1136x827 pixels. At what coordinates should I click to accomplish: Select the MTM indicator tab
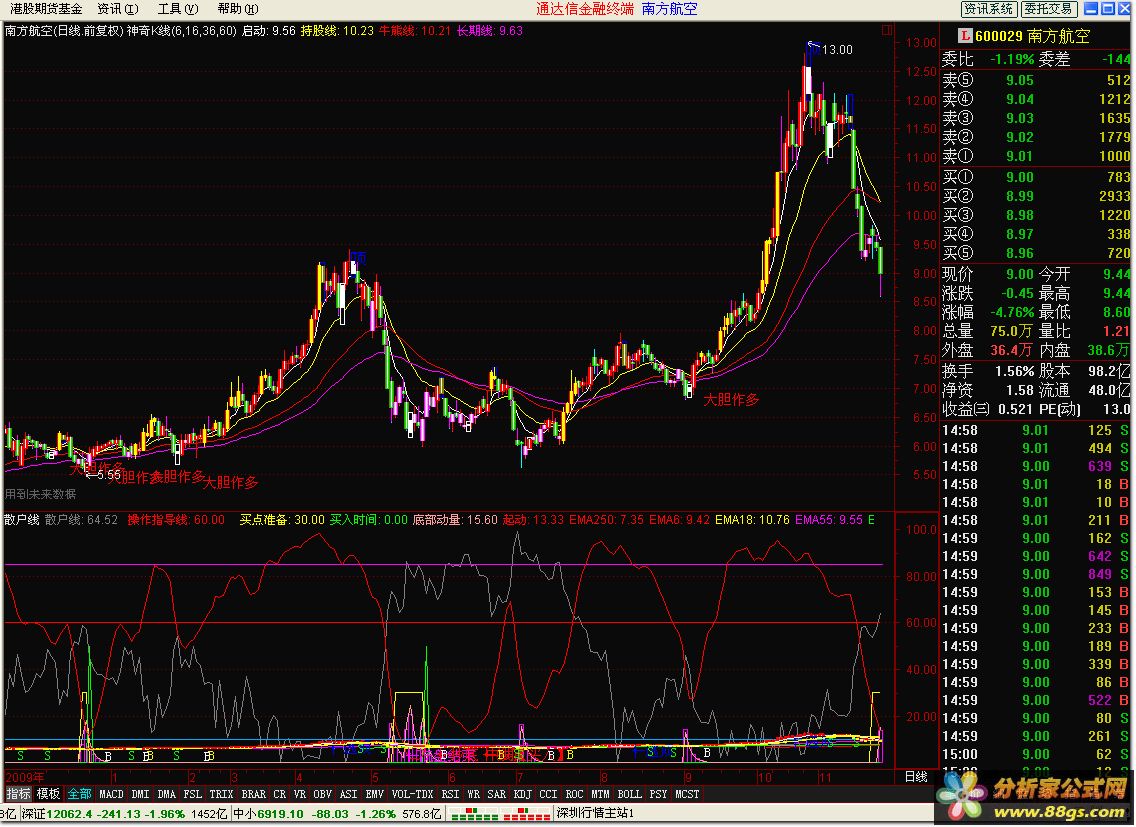[601, 794]
